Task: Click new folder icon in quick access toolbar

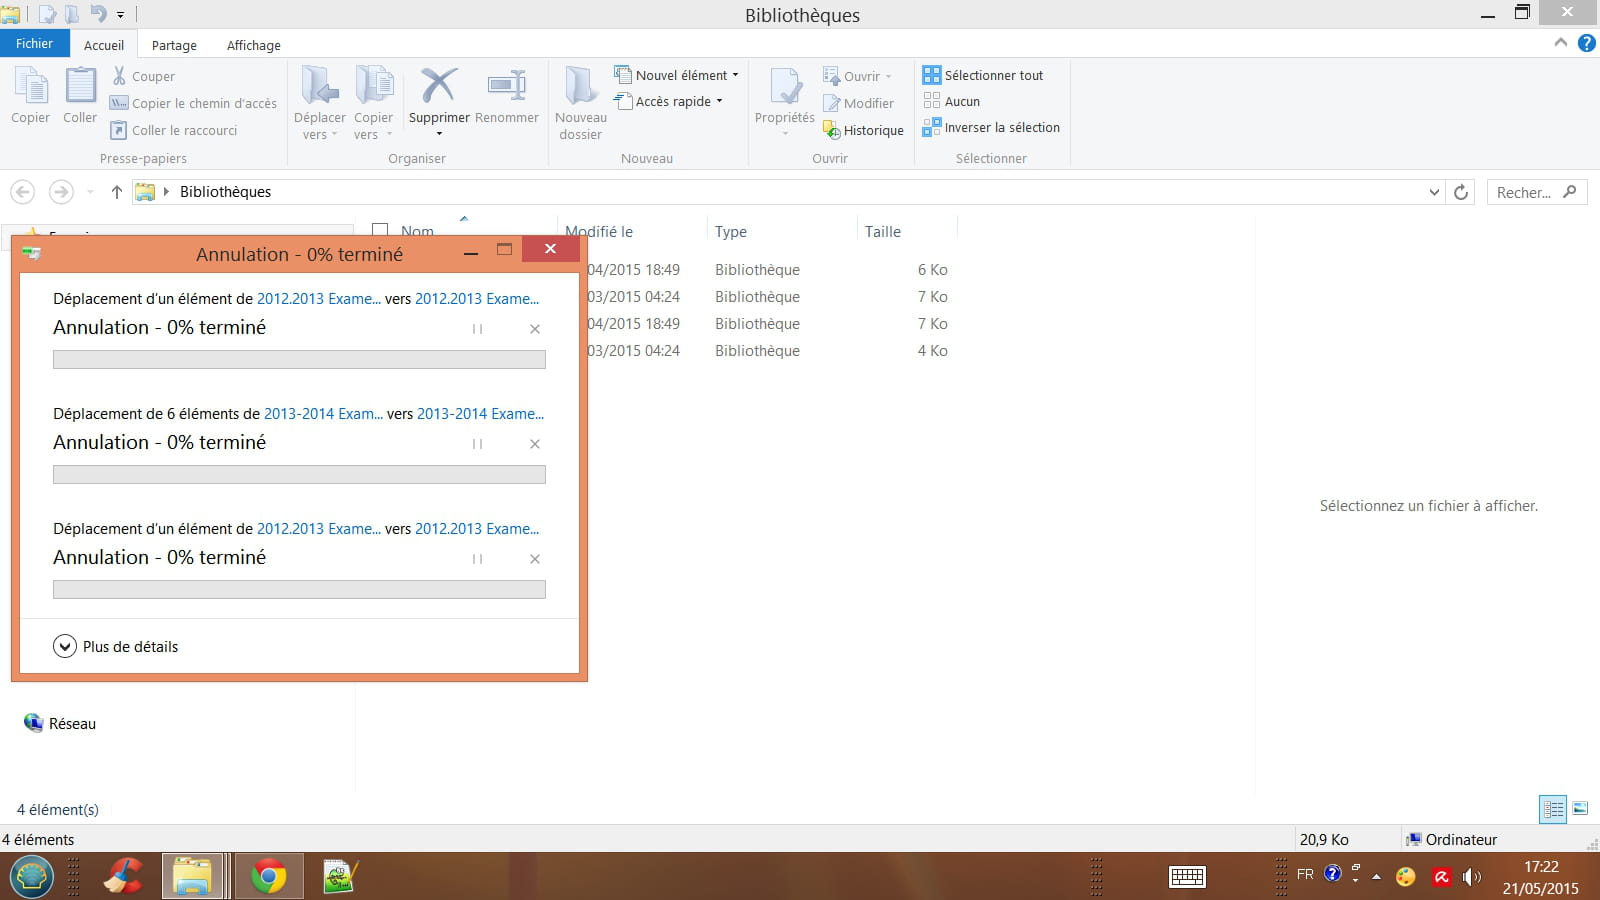Action: click(x=72, y=14)
